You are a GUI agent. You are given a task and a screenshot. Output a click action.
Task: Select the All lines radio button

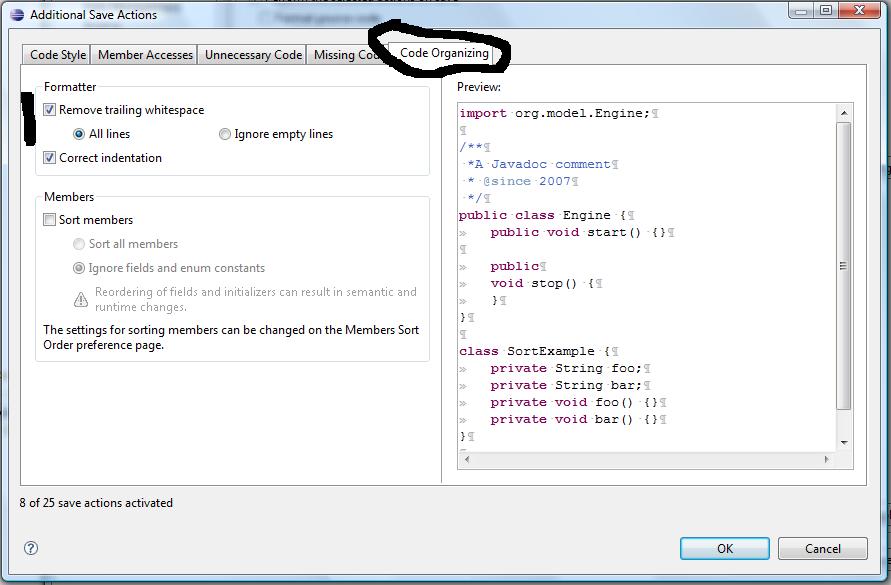coord(79,134)
